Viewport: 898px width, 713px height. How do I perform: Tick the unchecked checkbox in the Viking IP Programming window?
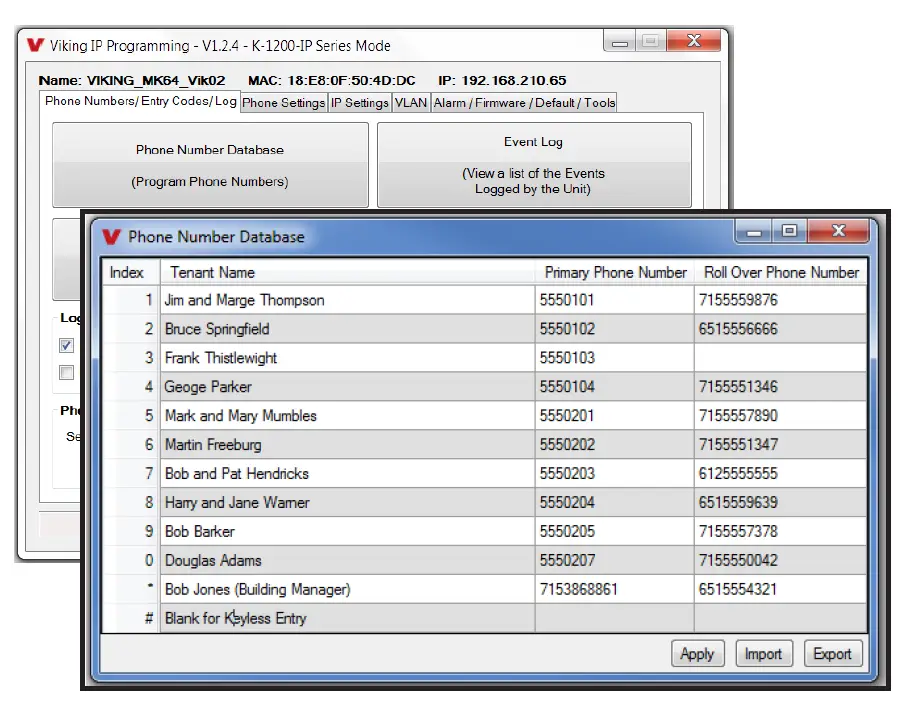(66, 373)
